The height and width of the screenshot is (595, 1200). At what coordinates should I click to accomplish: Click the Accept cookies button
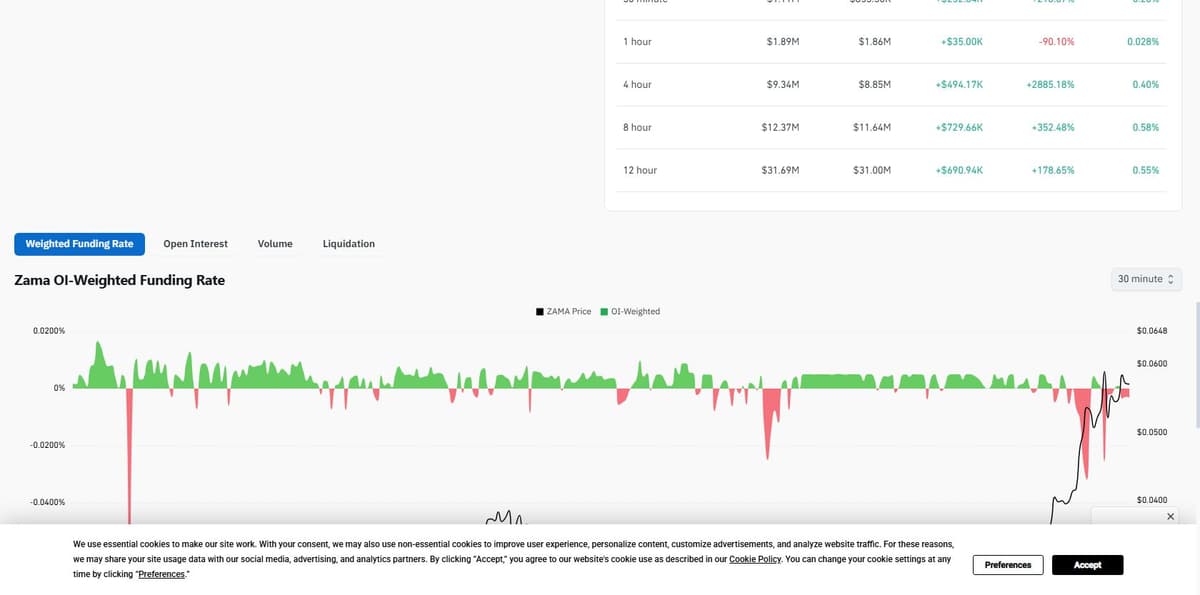[x=1087, y=565]
